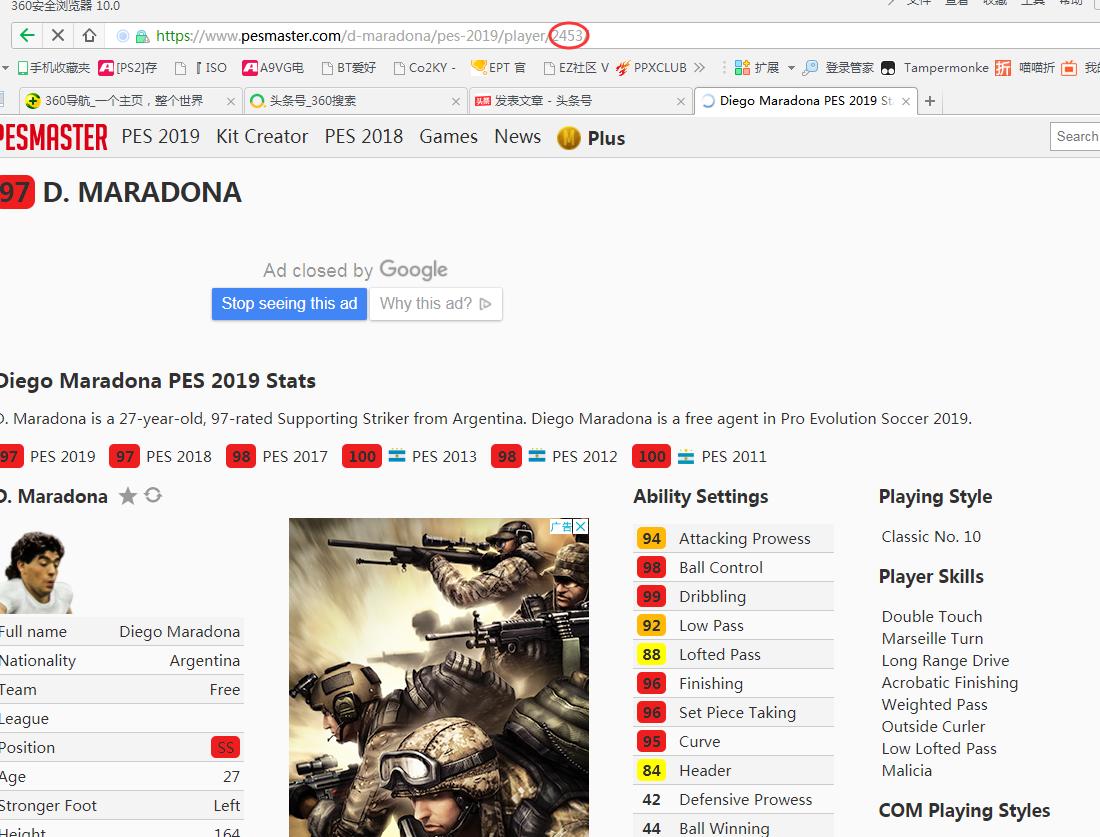1100x837 pixels.
Task: Click the PESMASTER site logo
Action: pyautogui.click(x=53, y=137)
